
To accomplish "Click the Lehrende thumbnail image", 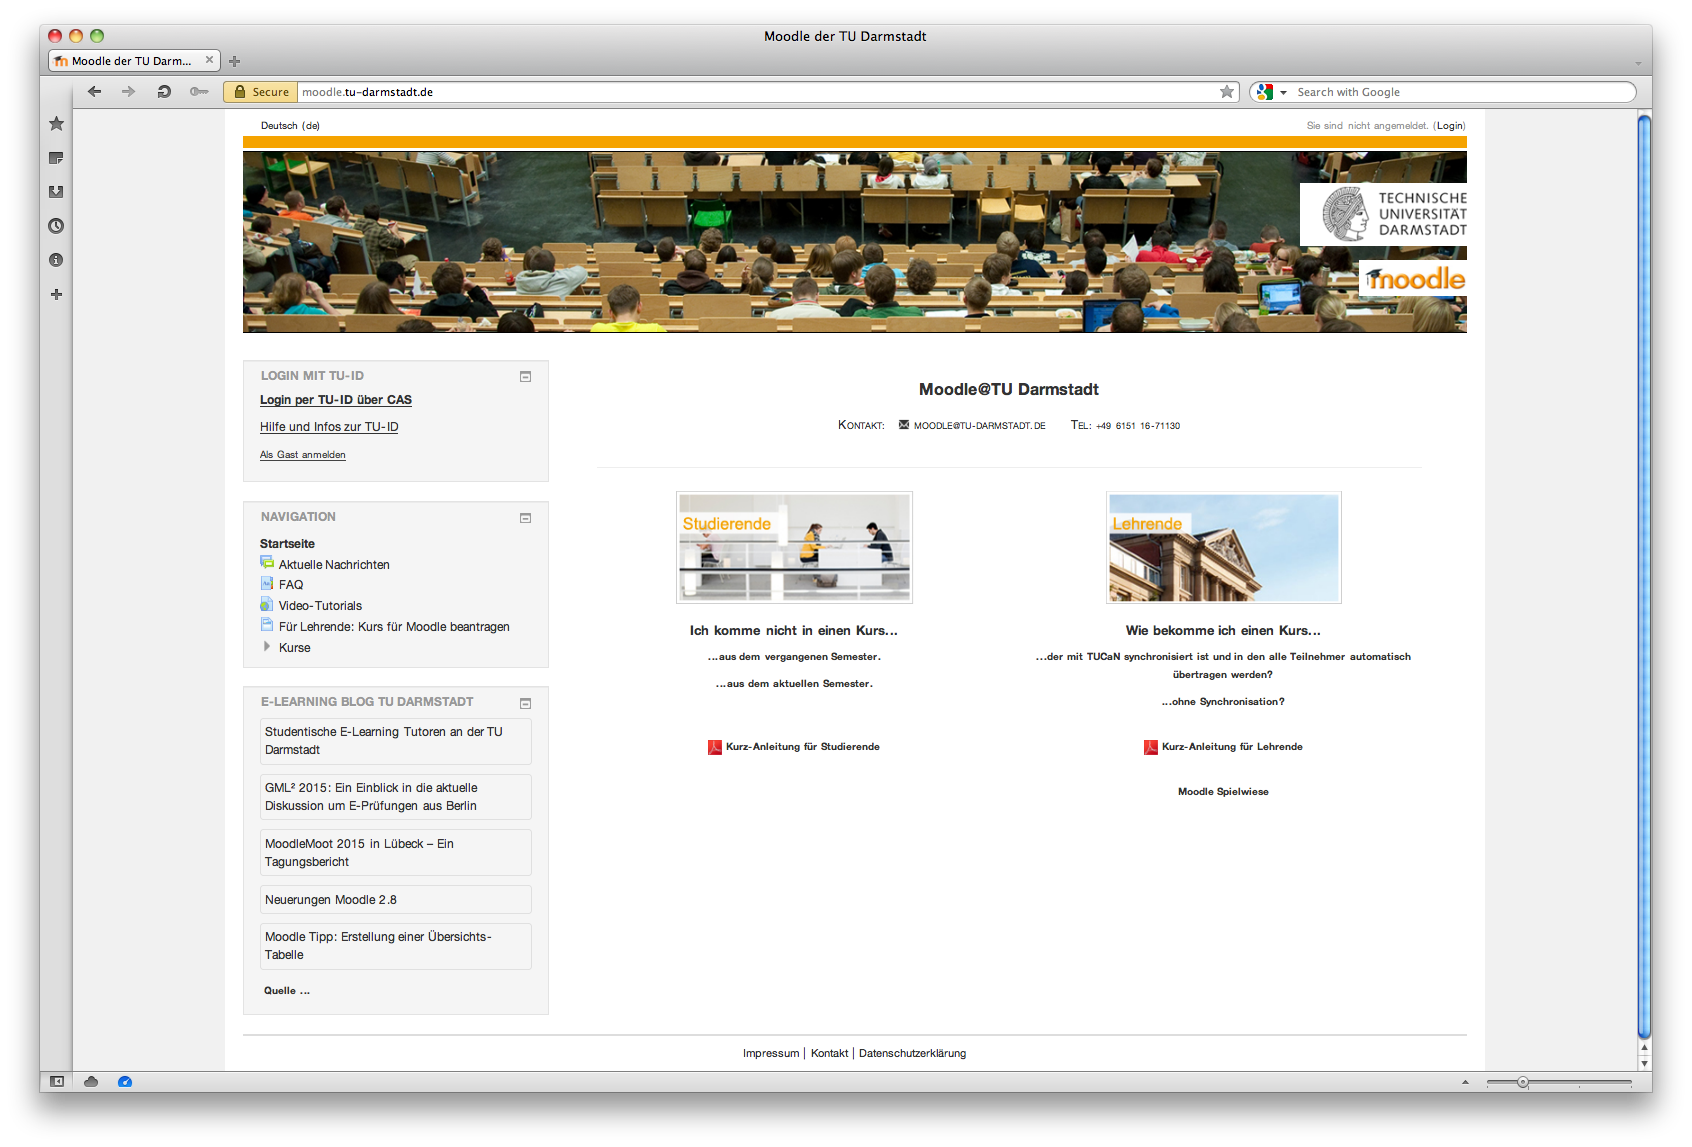I will (x=1223, y=547).
